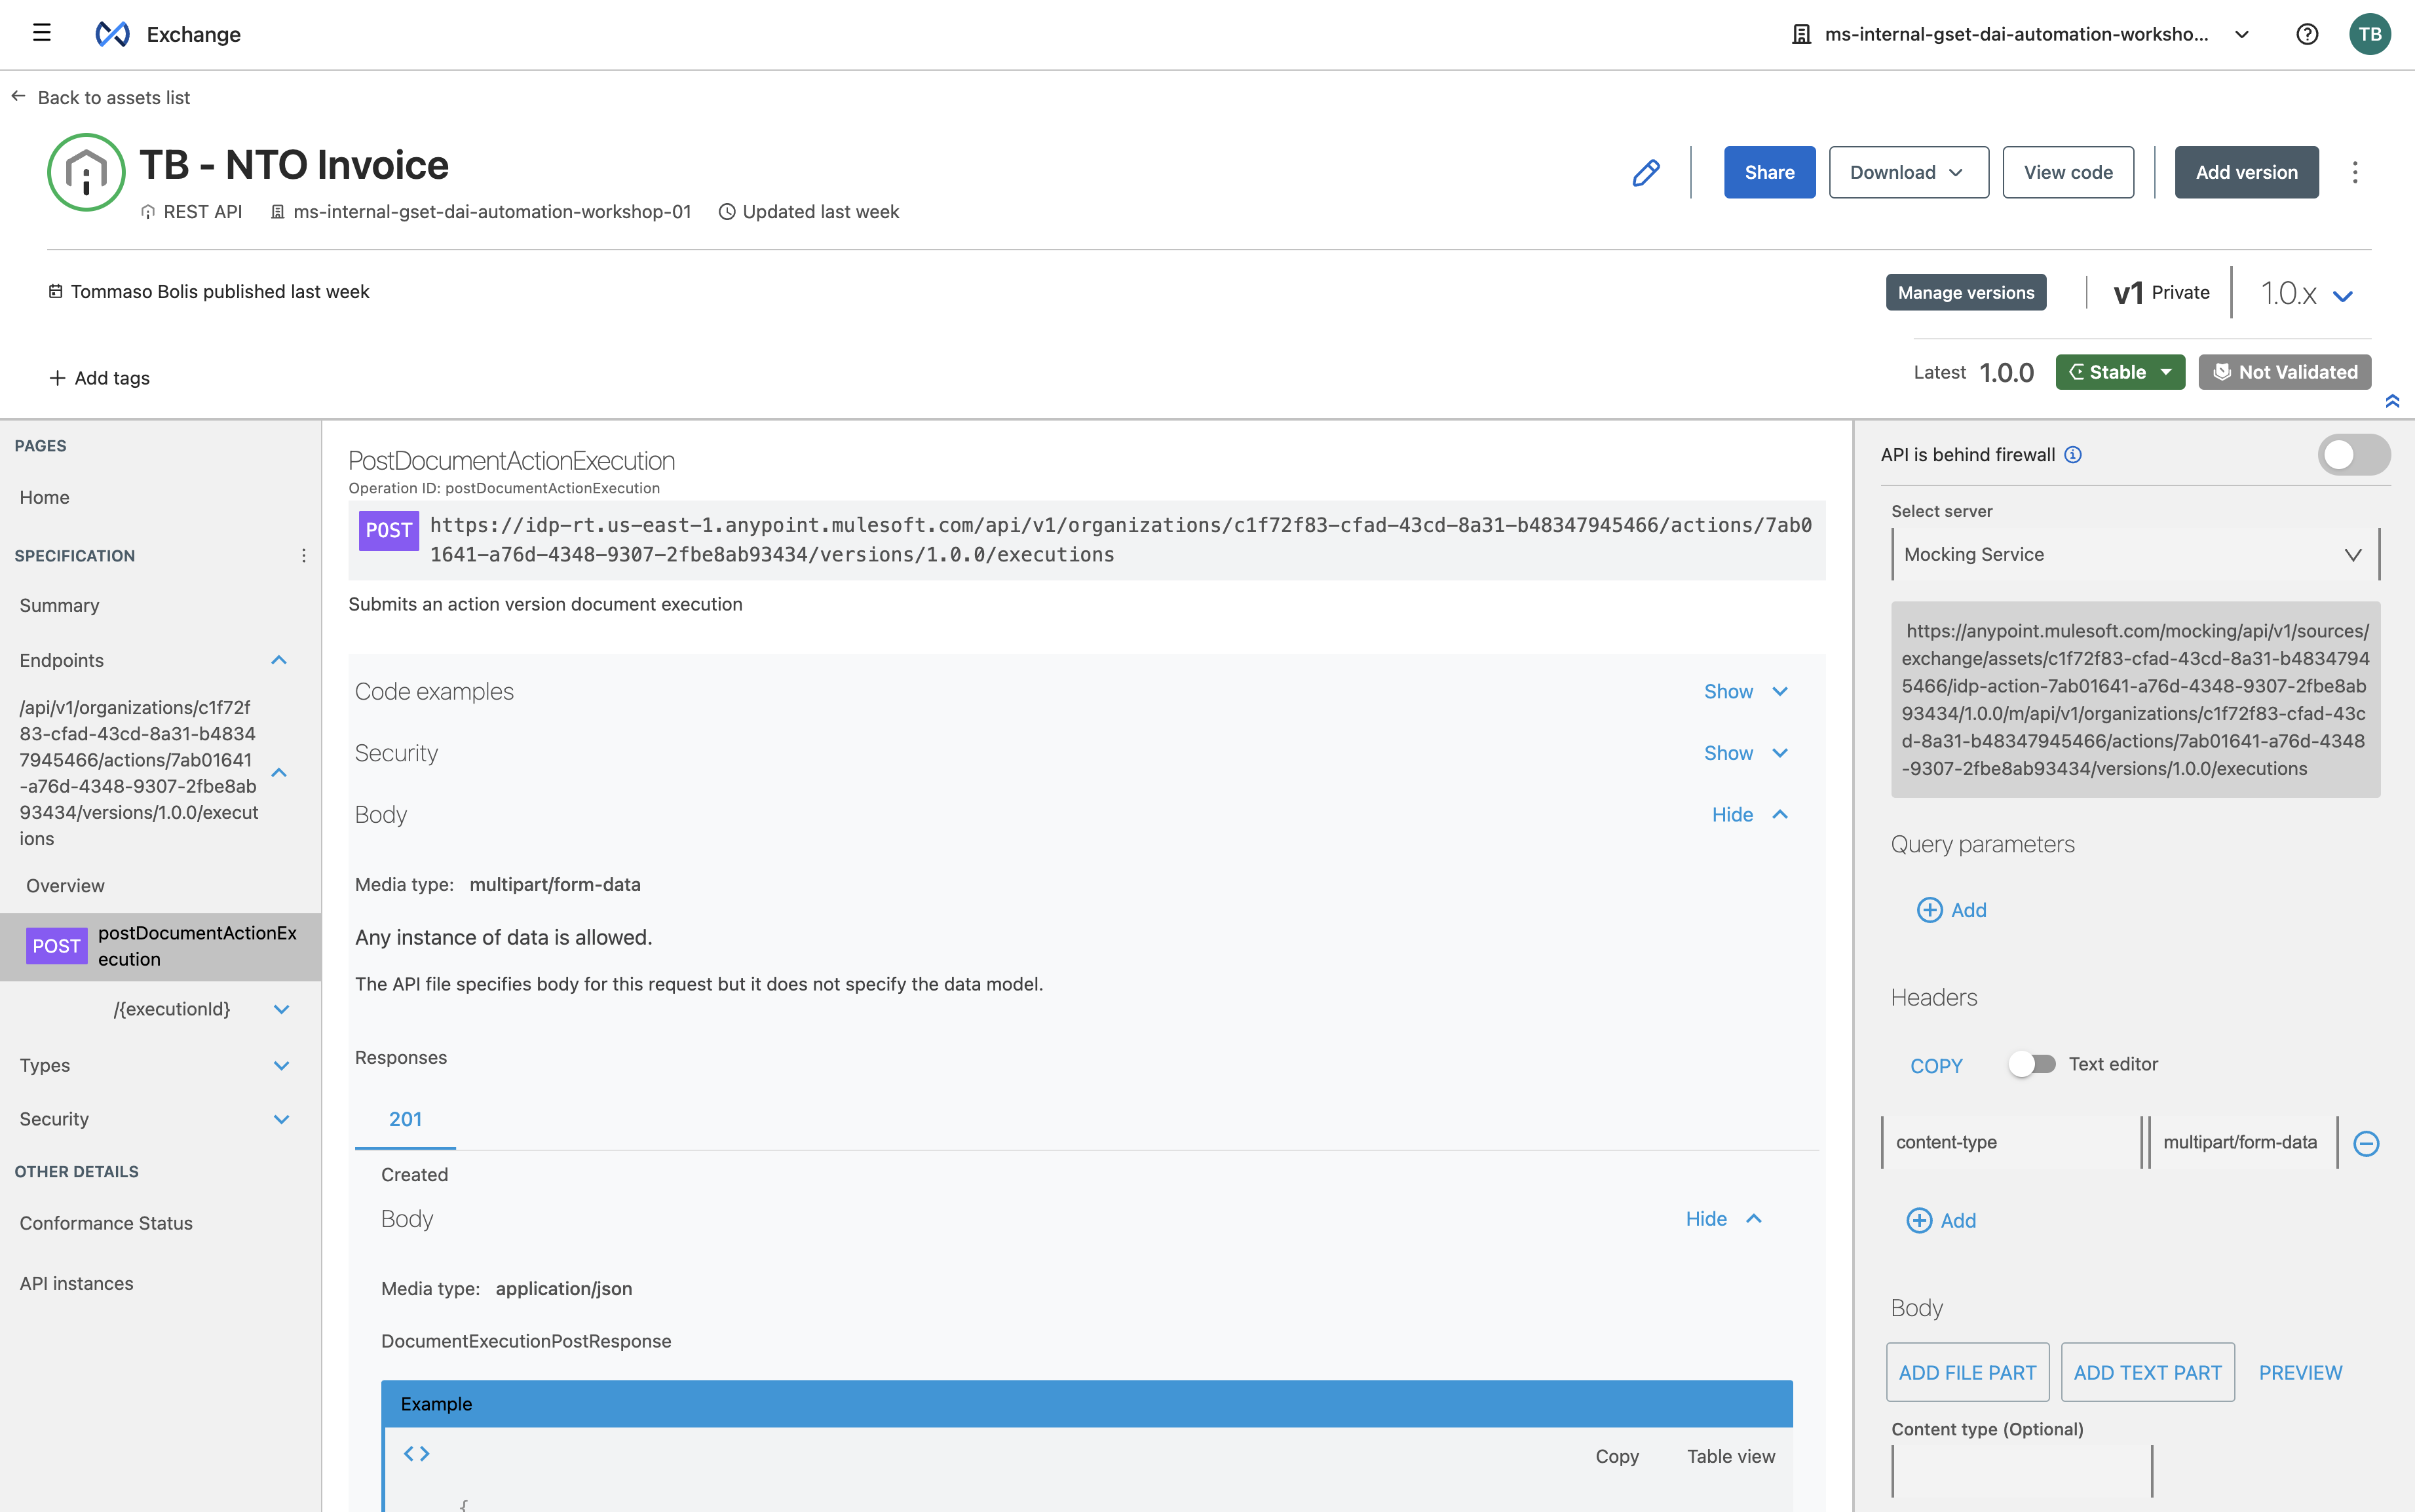
Task: Click the View code button
Action: pos(2068,172)
